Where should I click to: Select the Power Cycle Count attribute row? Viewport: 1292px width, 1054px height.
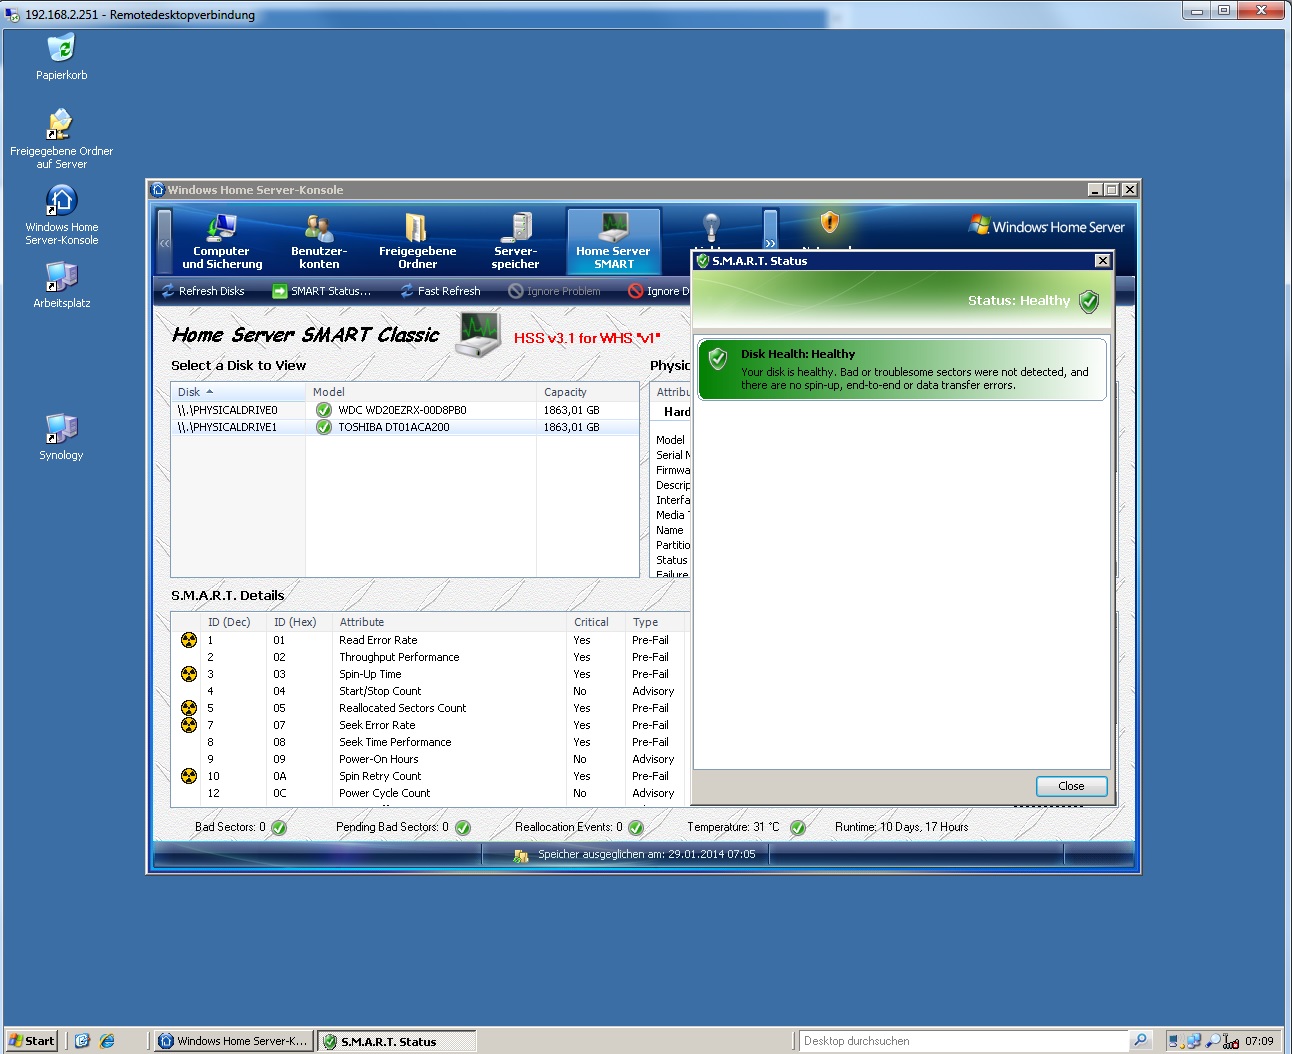coord(431,793)
